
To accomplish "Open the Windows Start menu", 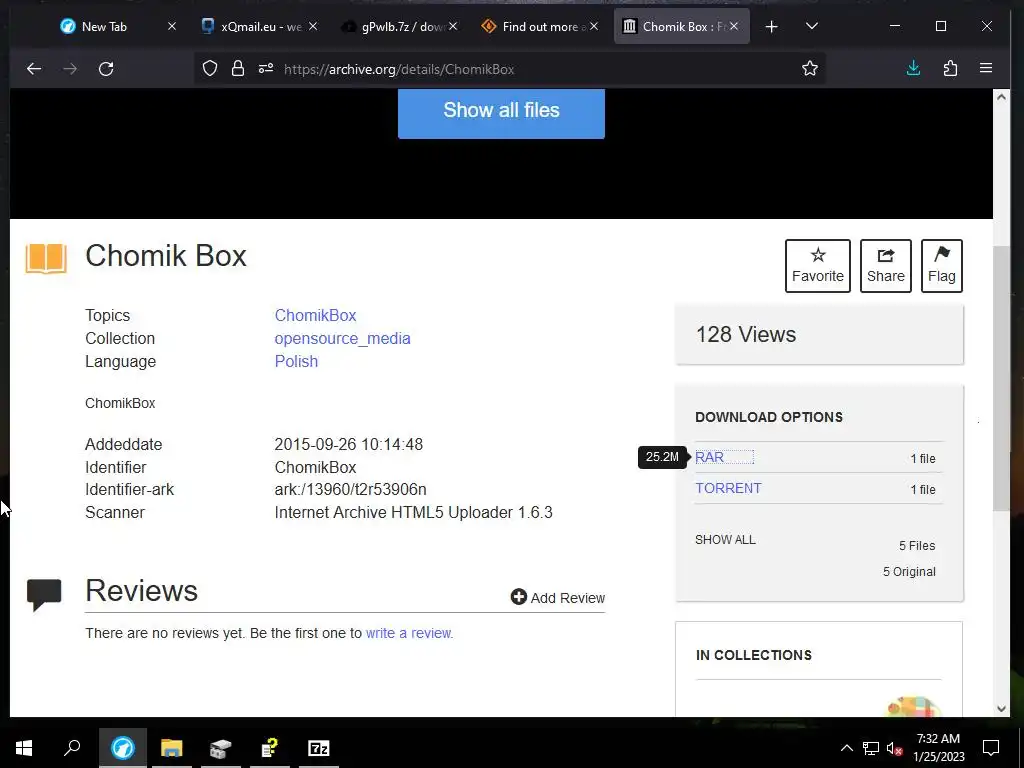I will click(24, 748).
